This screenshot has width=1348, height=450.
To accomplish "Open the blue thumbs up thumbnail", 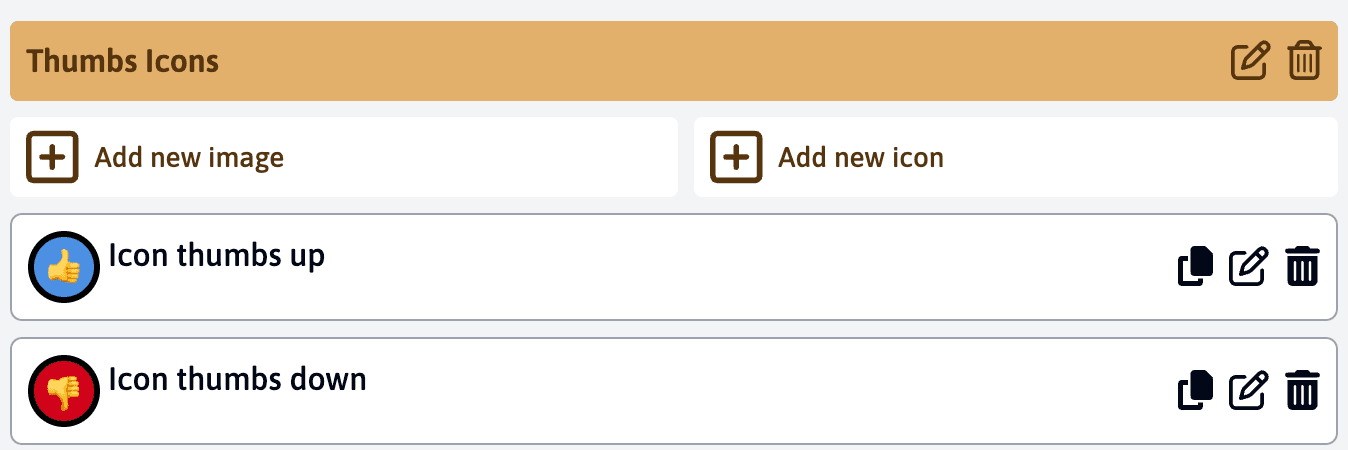I will (64, 267).
